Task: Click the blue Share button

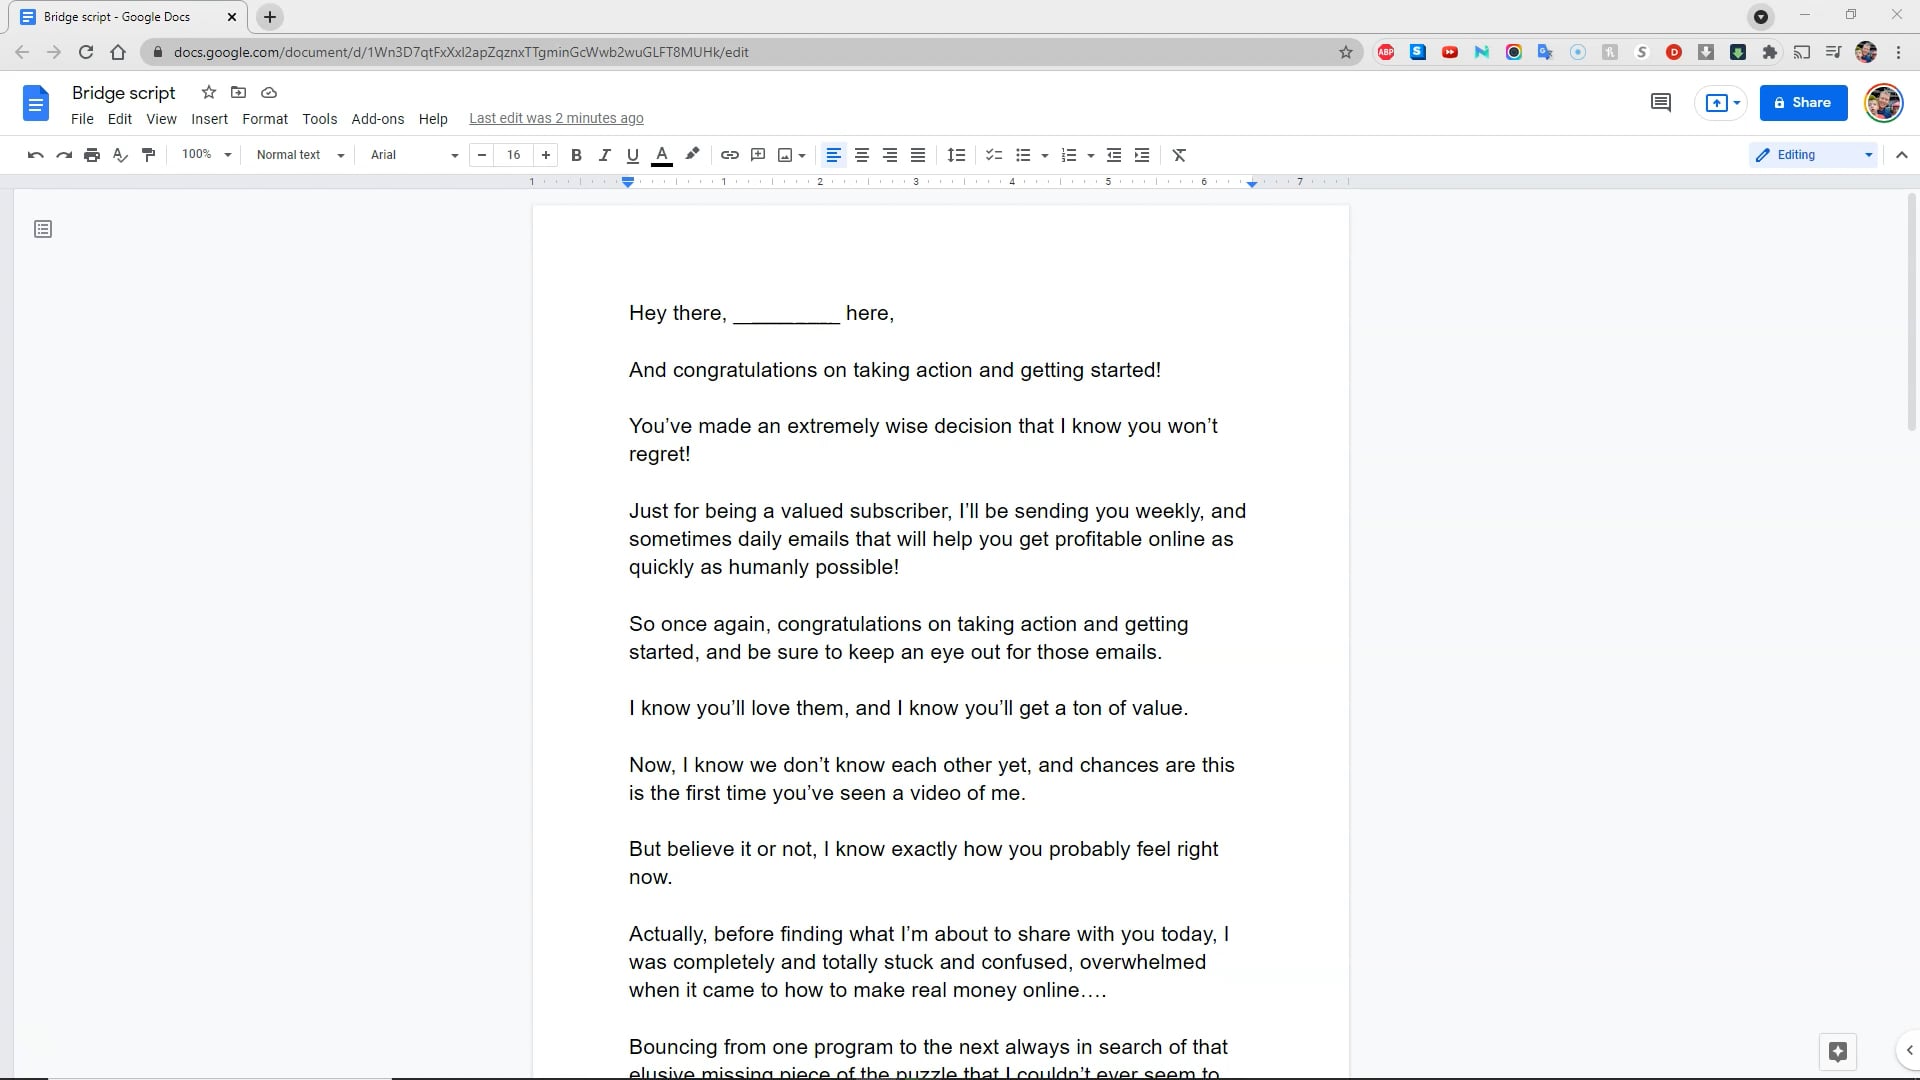Action: (1803, 102)
